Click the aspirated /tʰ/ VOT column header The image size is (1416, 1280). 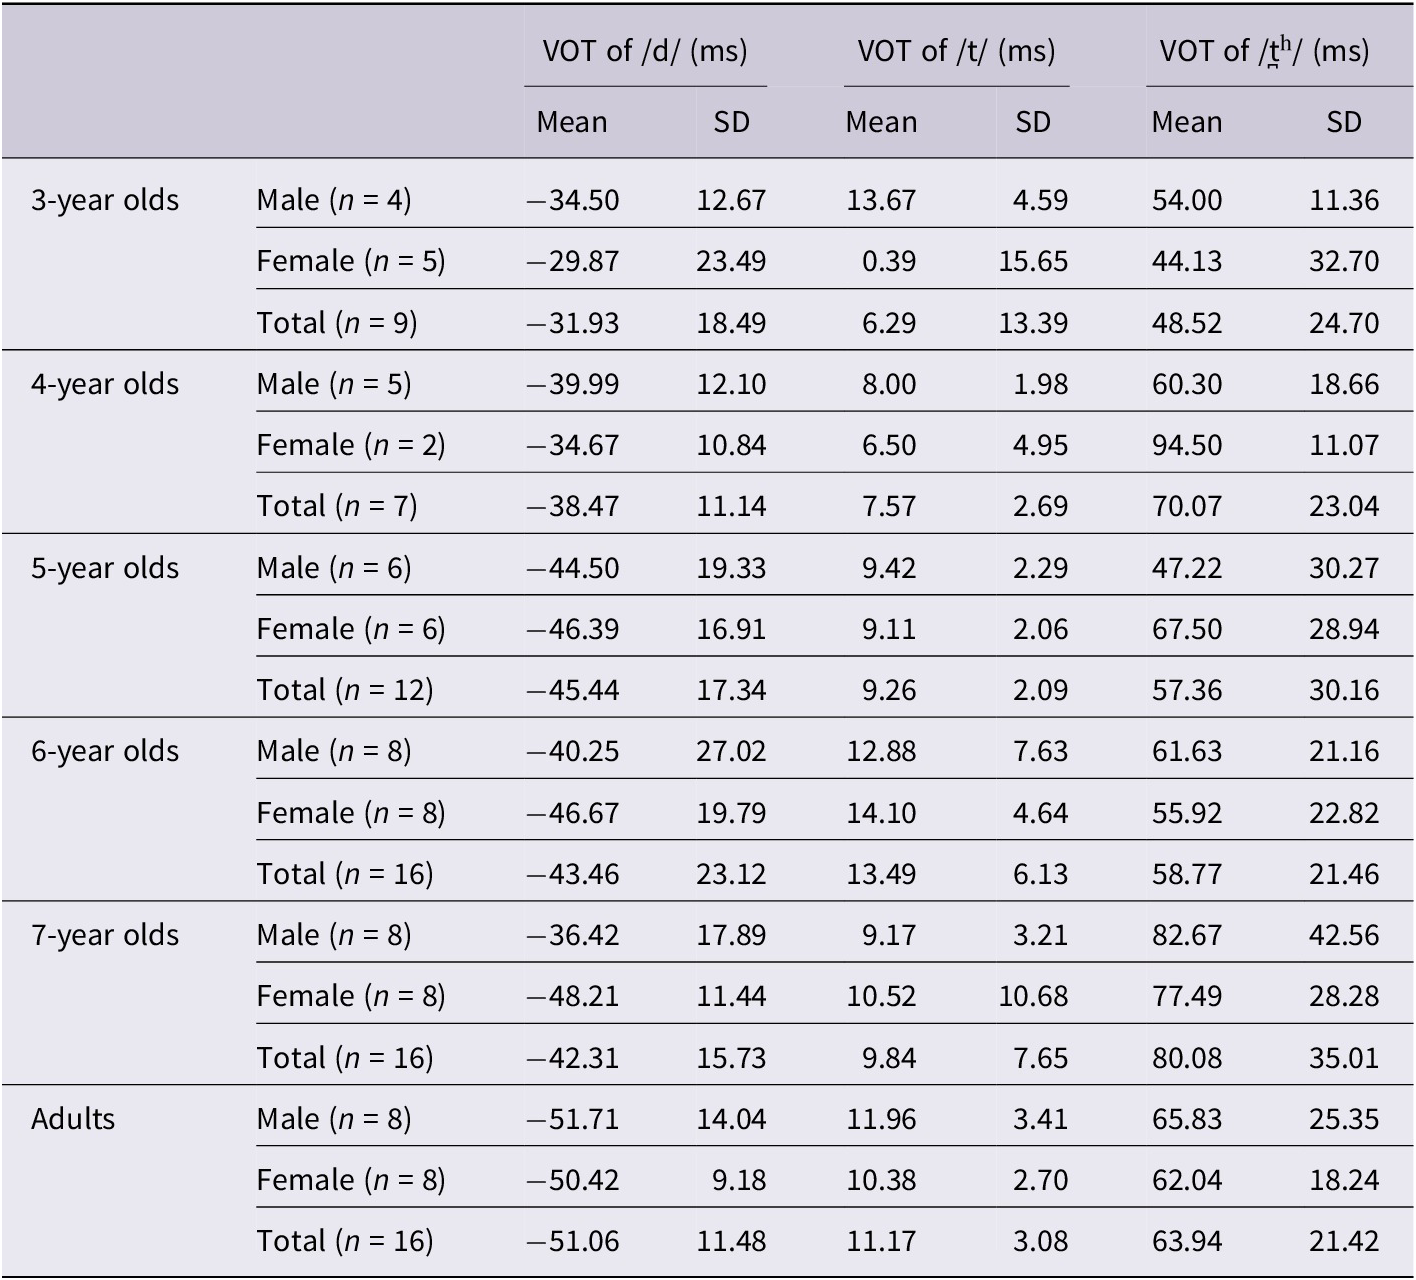(x=1264, y=51)
